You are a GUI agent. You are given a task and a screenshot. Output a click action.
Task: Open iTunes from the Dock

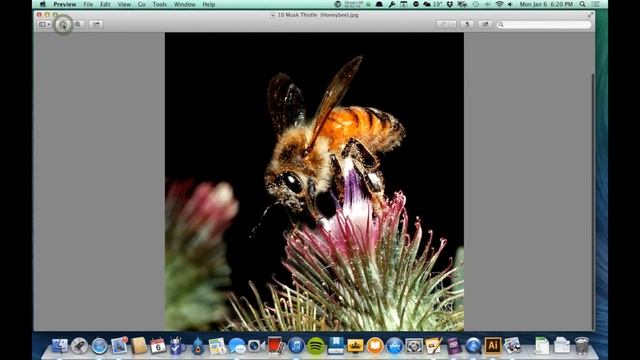[x=296, y=346]
